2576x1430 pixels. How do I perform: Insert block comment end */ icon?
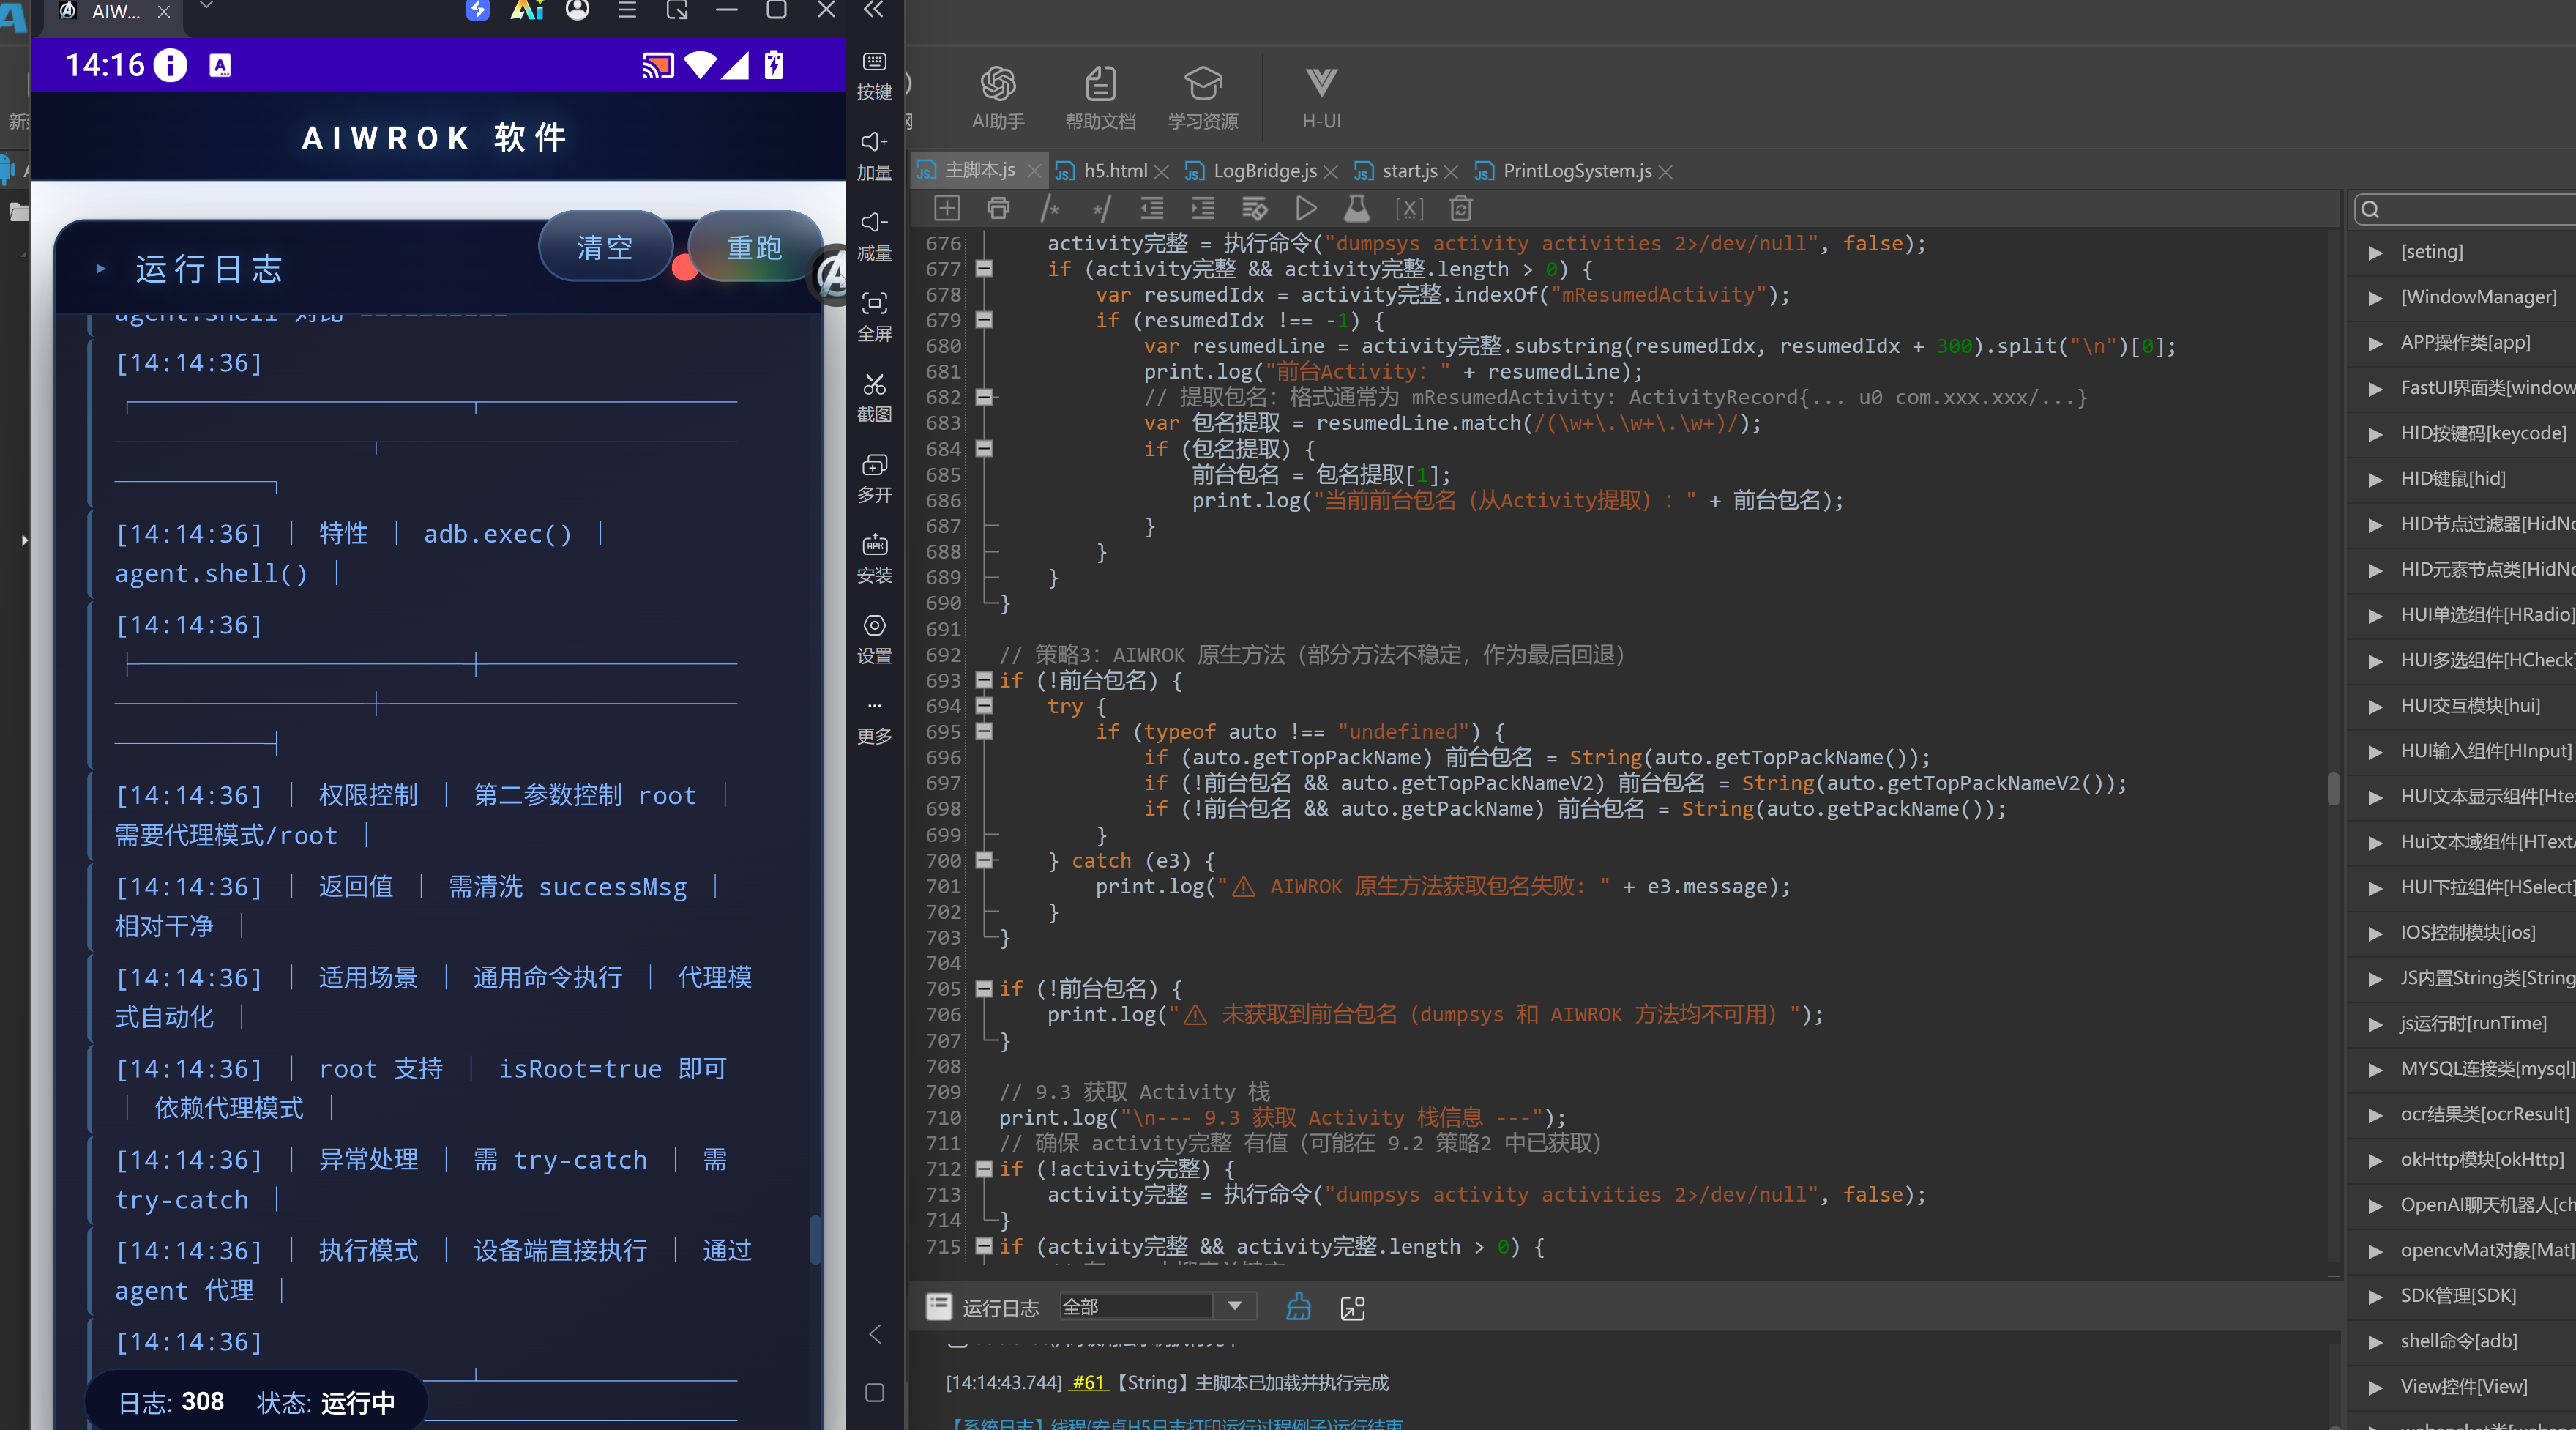pos(1101,208)
